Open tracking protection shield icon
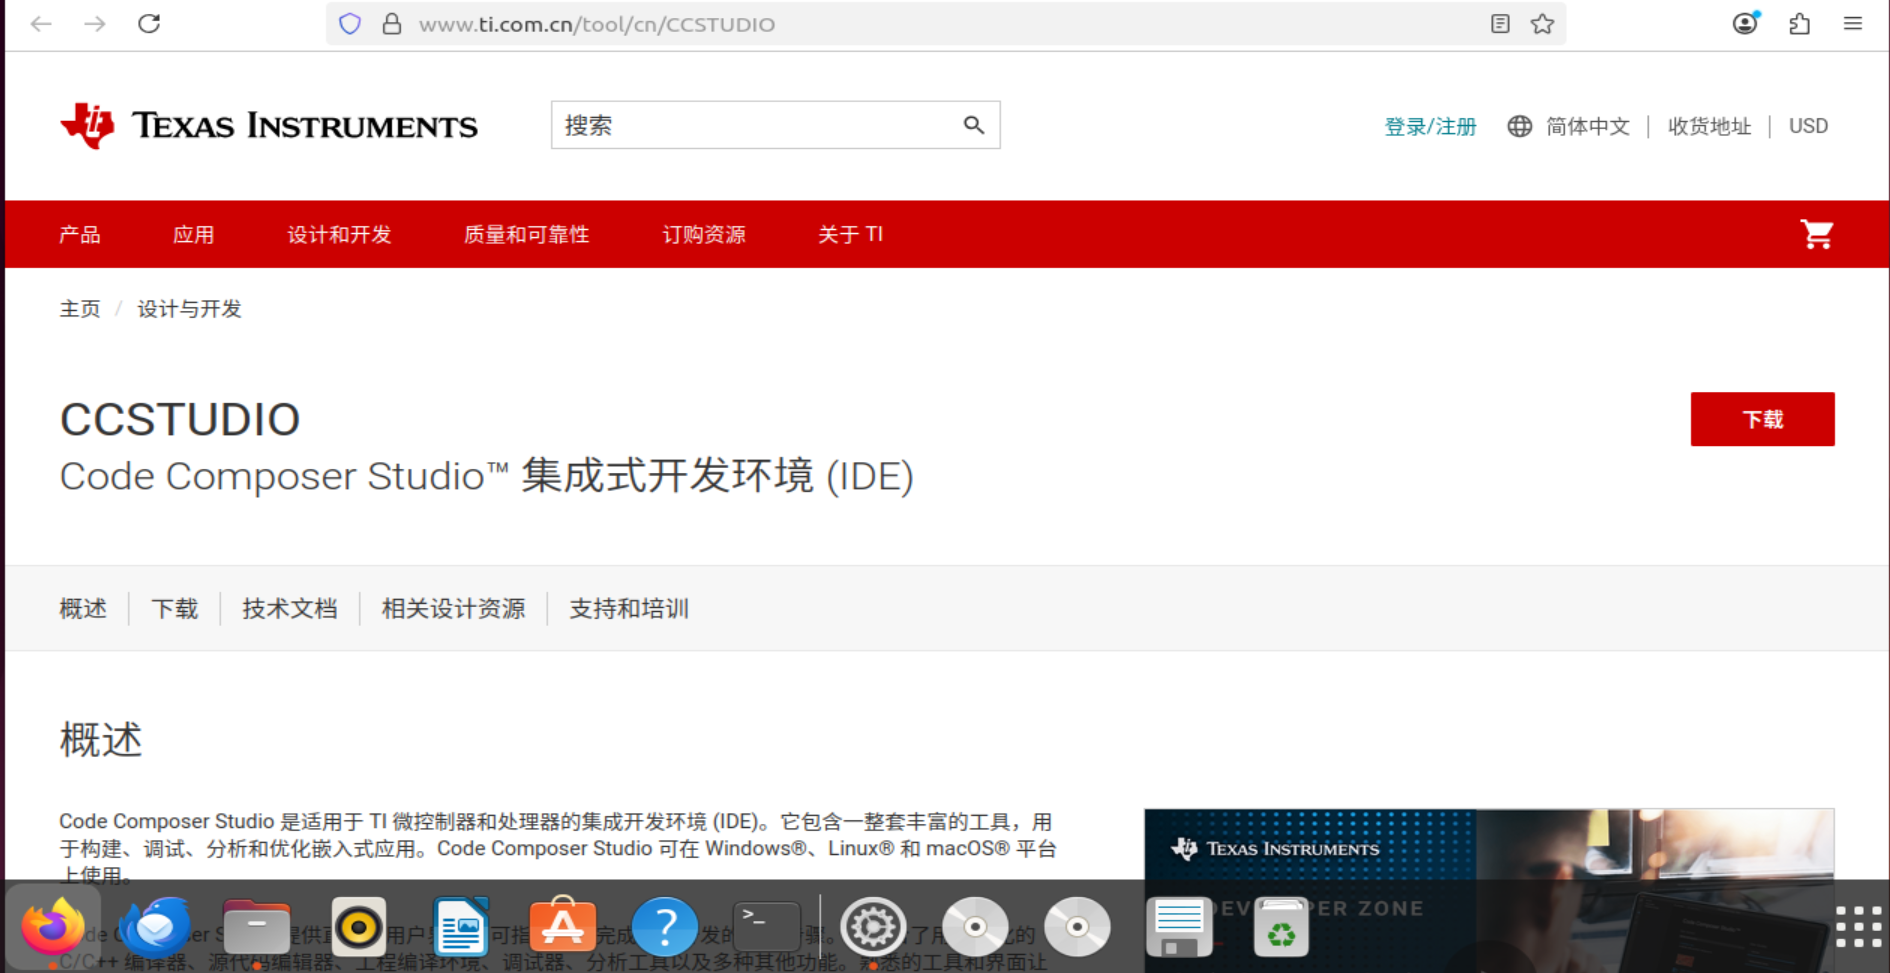1890x973 pixels. [350, 24]
